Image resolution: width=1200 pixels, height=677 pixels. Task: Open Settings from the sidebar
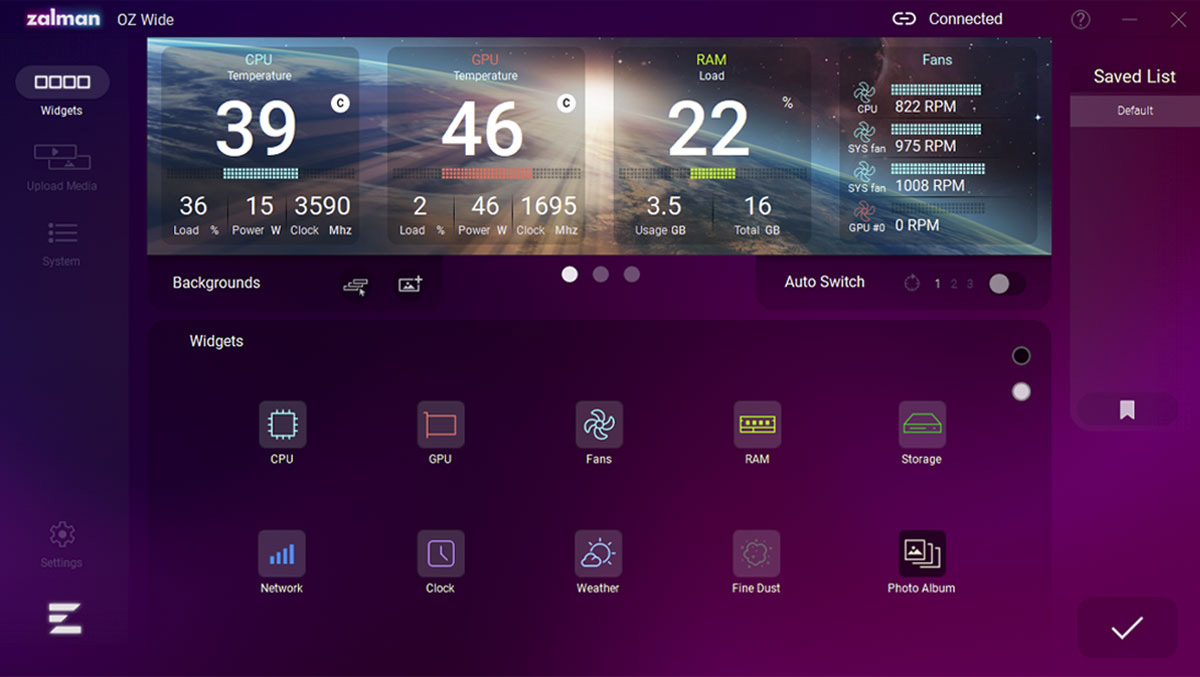[x=62, y=544]
